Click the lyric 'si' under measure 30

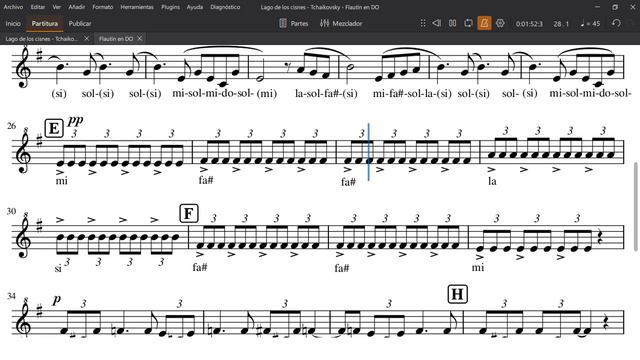tap(58, 269)
